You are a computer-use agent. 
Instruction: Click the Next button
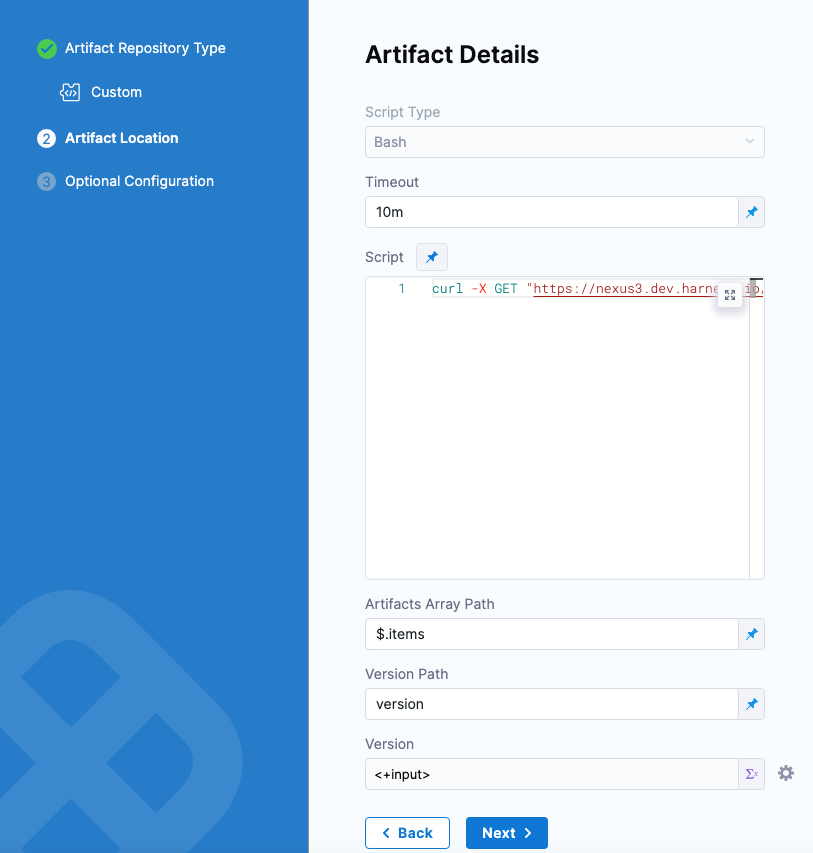pyautogui.click(x=506, y=833)
